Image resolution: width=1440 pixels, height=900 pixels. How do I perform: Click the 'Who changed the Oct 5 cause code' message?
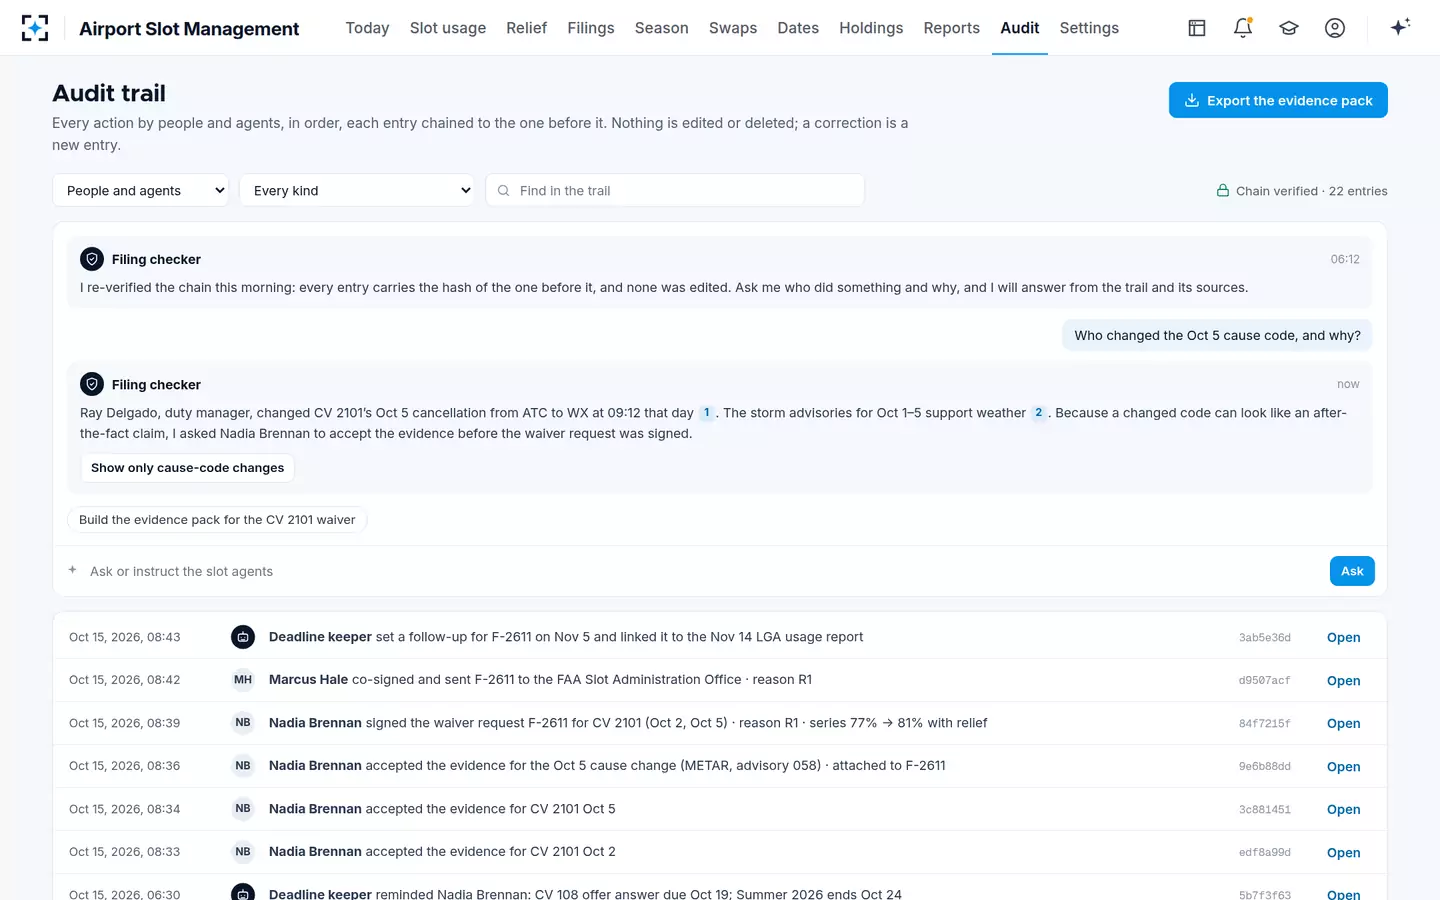tap(1217, 335)
